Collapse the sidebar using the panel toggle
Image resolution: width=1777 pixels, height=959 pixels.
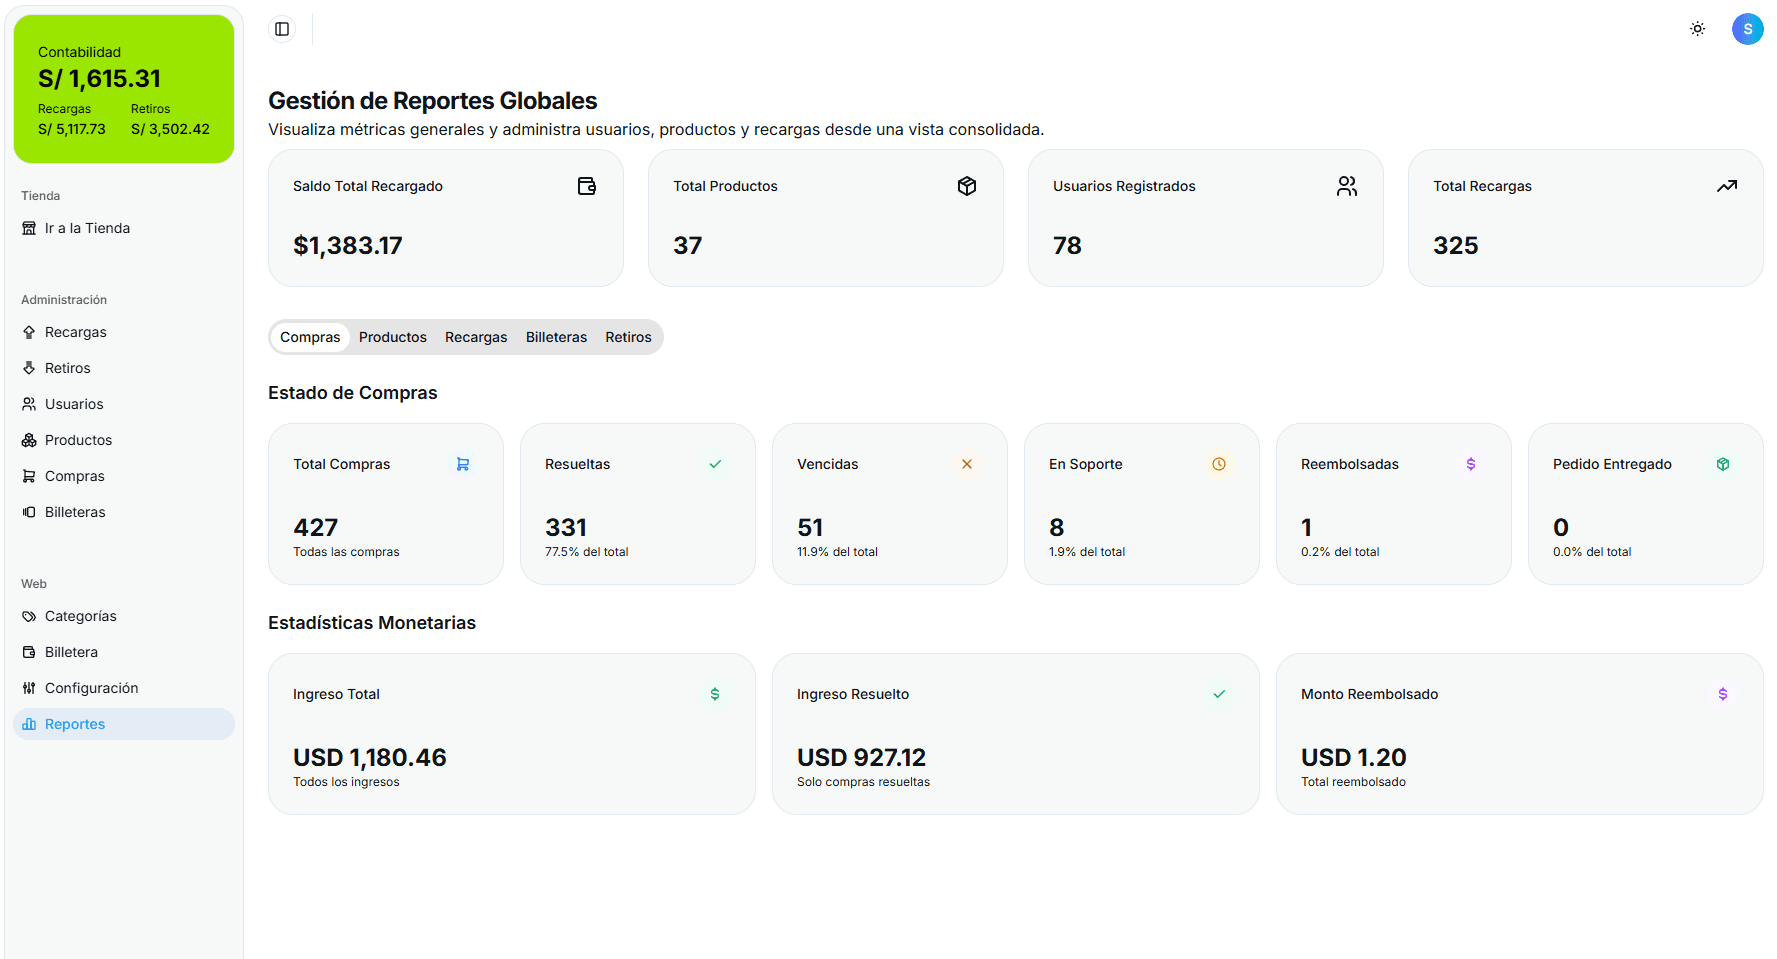(282, 29)
